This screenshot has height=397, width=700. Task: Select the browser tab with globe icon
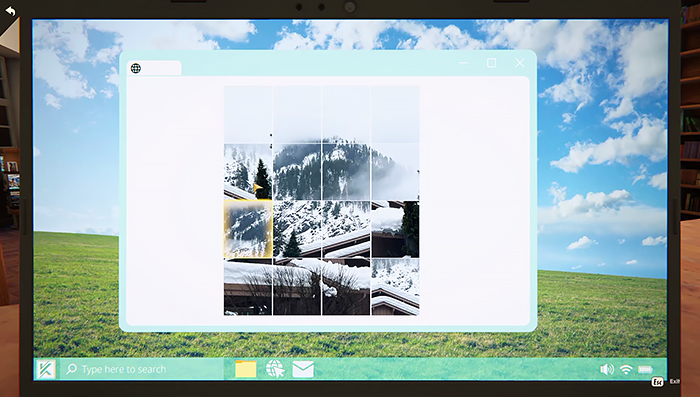pyautogui.click(x=154, y=68)
